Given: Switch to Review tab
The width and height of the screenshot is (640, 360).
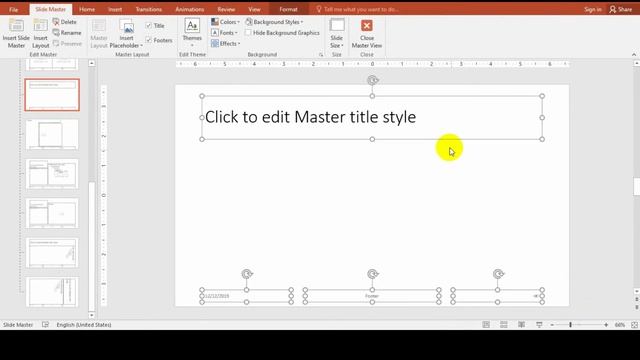Looking at the screenshot, I should [226, 9].
